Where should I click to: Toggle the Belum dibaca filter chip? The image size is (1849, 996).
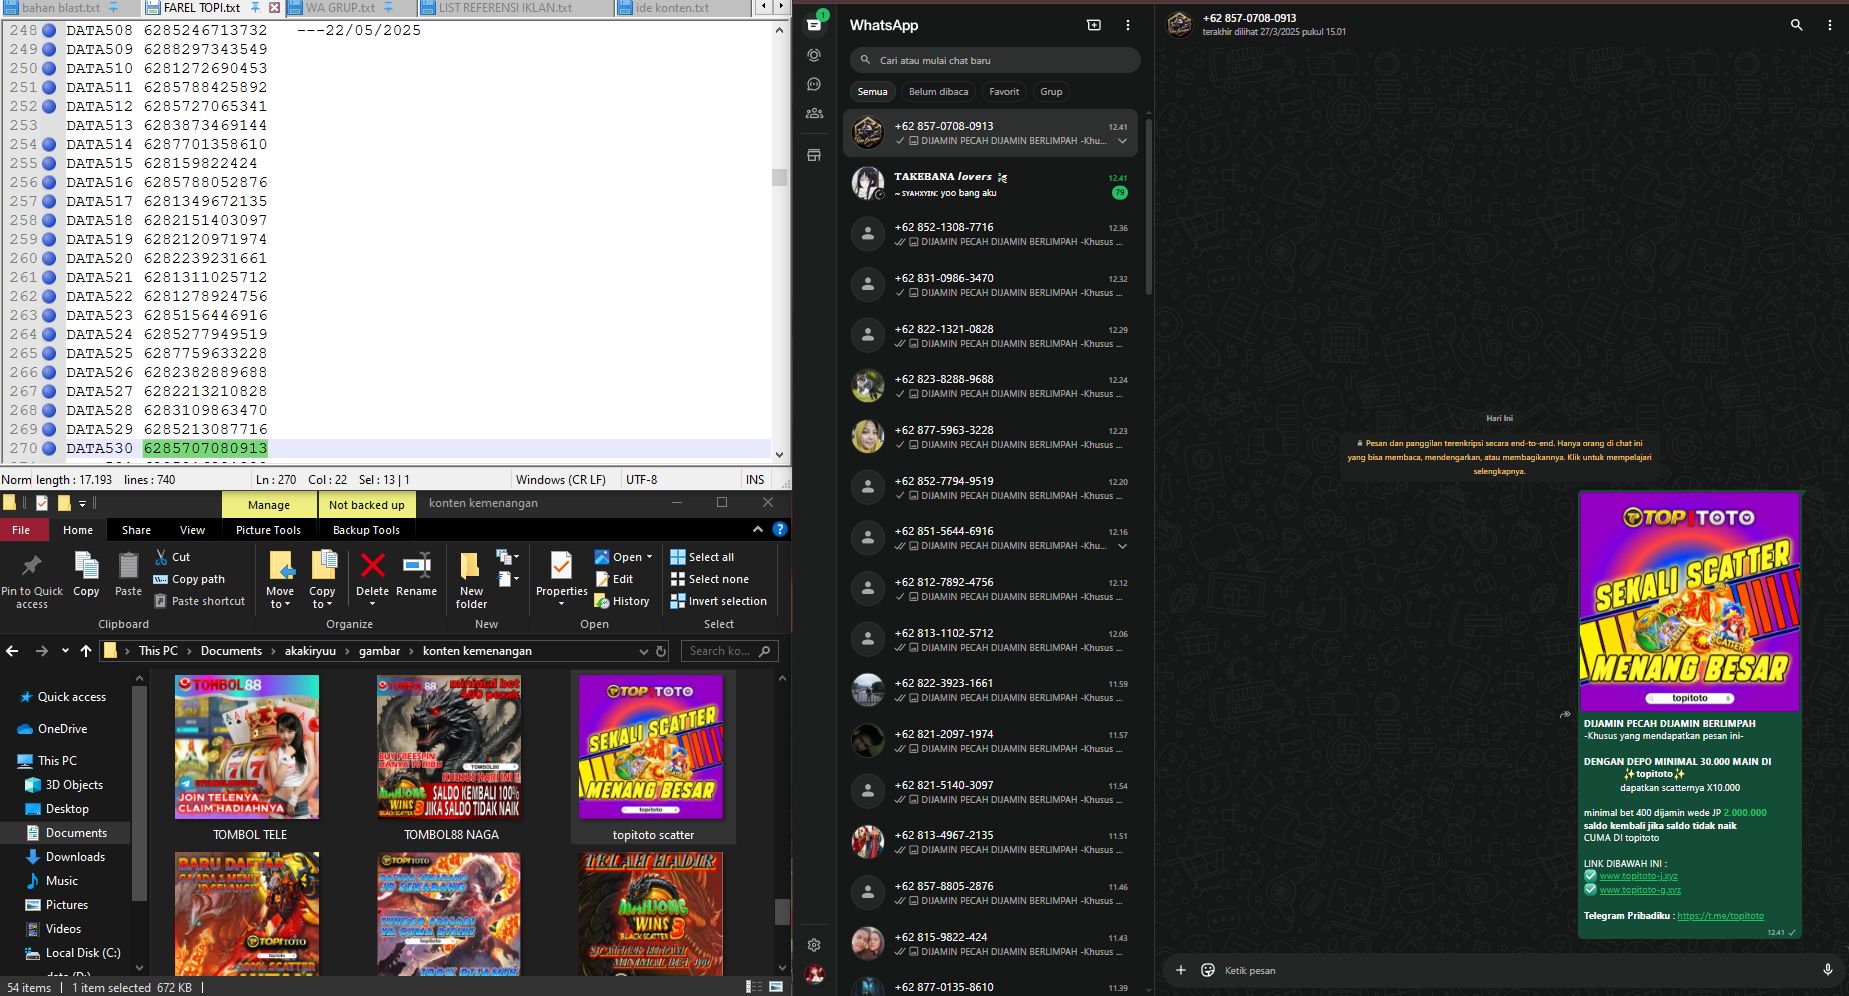(x=938, y=91)
